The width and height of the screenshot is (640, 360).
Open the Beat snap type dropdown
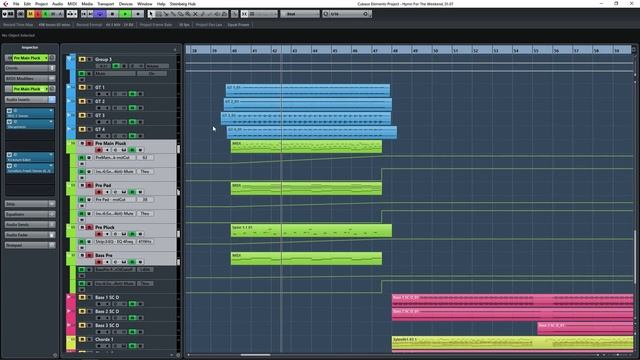(x=300, y=14)
